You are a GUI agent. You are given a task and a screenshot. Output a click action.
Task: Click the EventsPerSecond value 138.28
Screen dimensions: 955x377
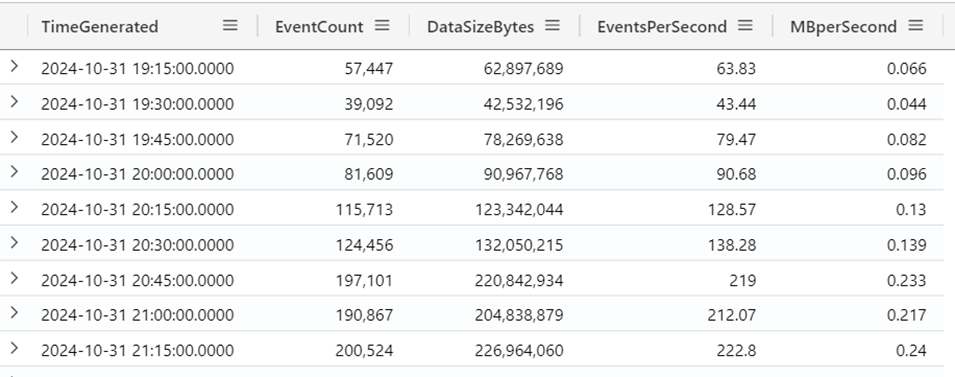(732, 245)
